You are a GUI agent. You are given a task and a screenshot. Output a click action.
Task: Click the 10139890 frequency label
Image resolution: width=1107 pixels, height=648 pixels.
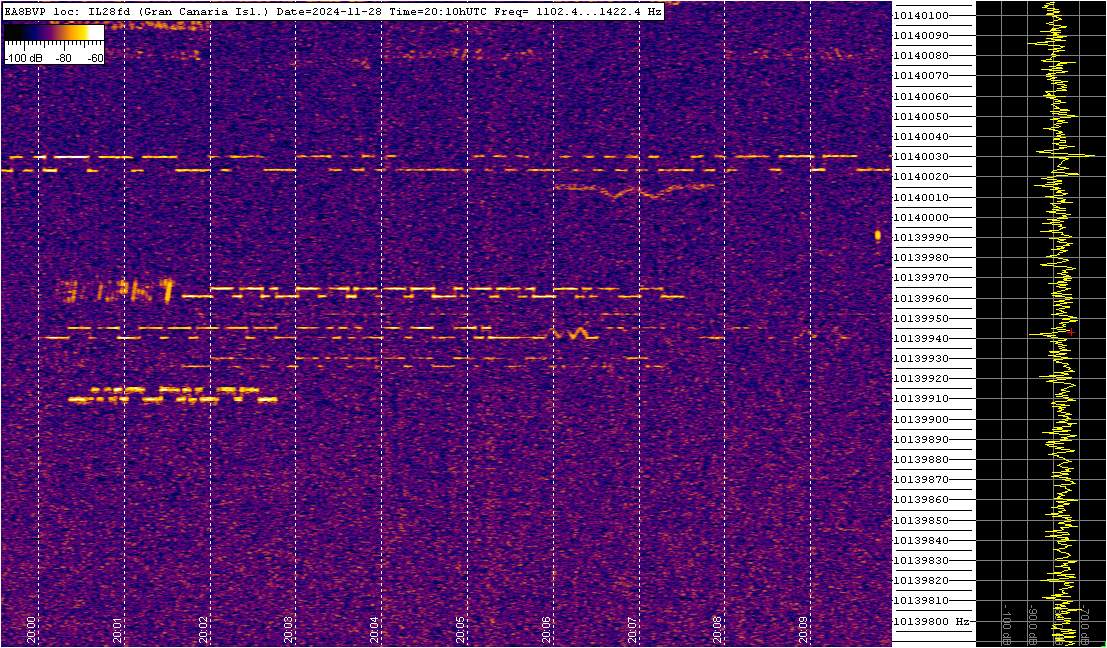tap(921, 440)
